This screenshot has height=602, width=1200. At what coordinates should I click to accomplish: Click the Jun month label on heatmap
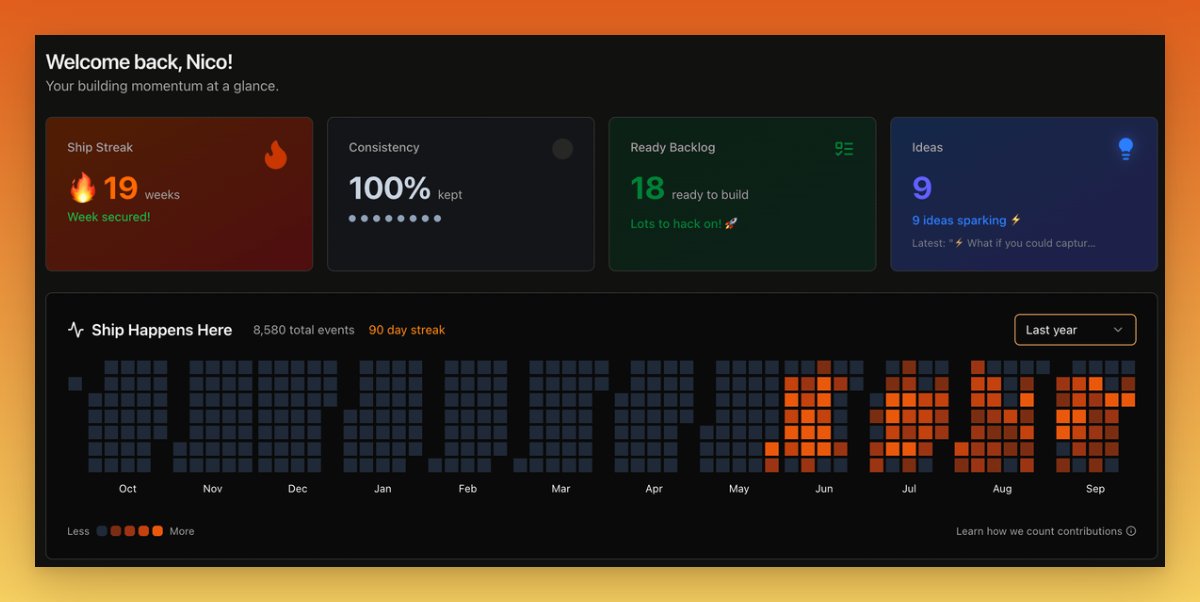coord(824,489)
